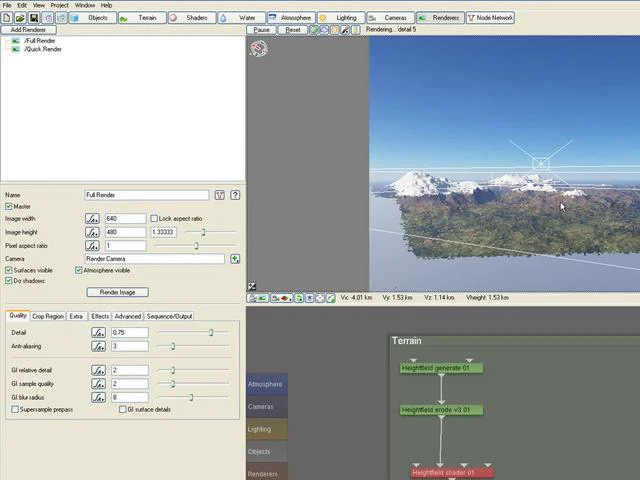Open the Project menu
The image size is (640, 480).
click(x=60, y=5)
